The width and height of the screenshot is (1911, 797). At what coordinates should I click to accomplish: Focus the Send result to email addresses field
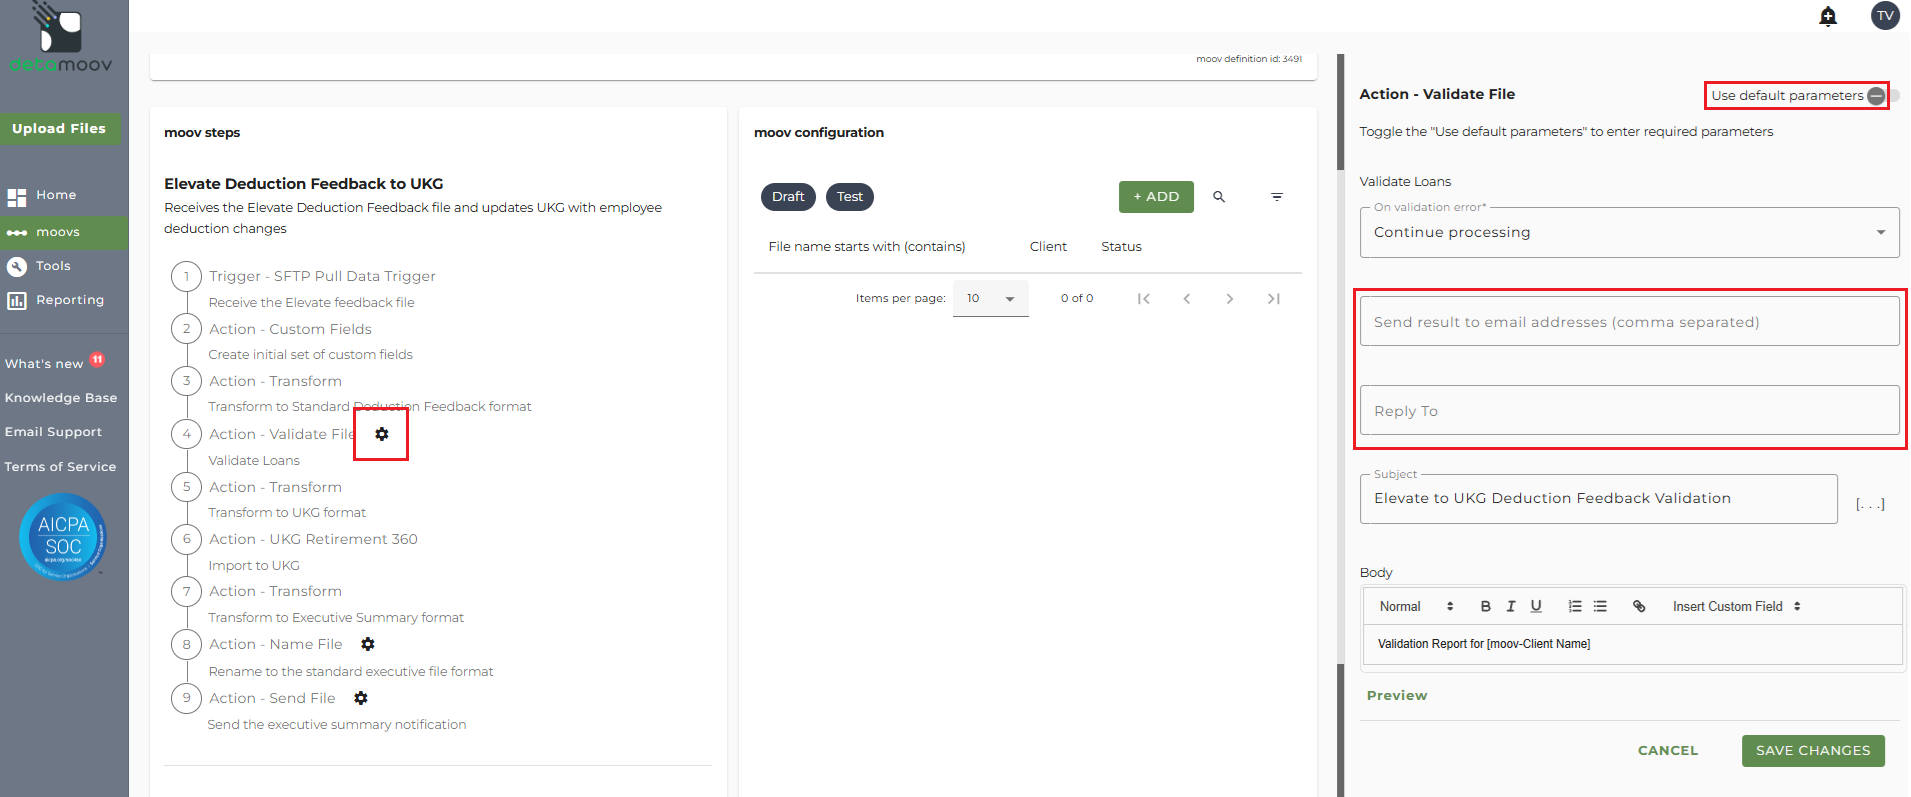[x=1629, y=321]
